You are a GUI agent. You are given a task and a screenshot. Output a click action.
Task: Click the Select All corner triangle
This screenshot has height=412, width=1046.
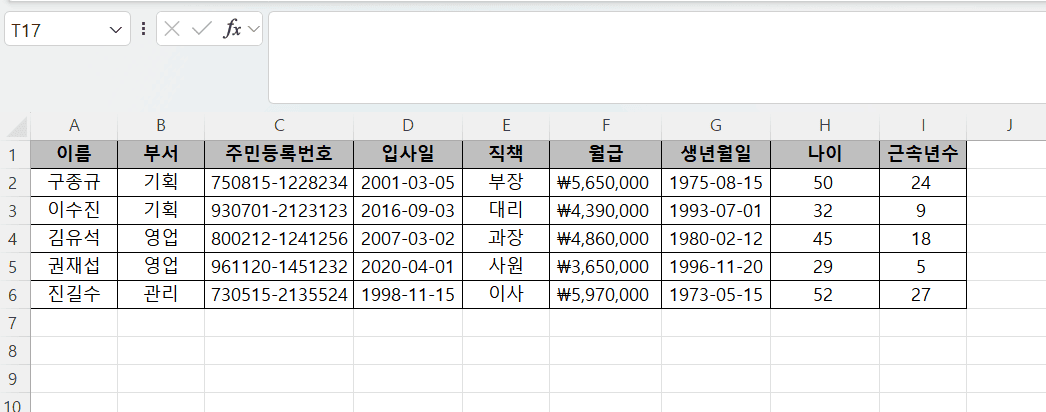[18, 126]
